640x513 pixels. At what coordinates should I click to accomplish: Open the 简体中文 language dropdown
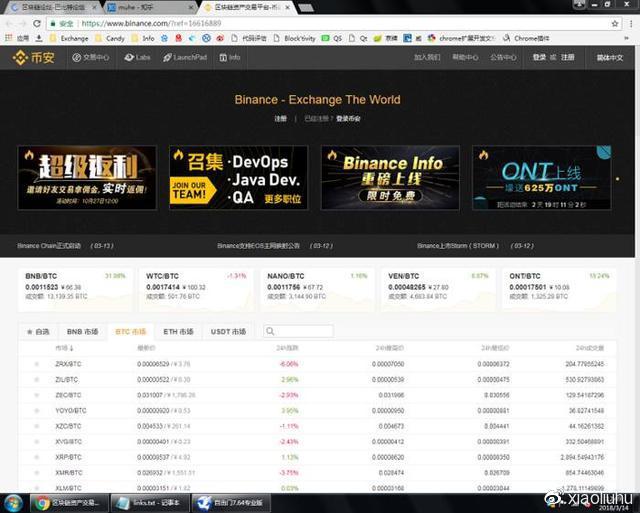[609, 58]
